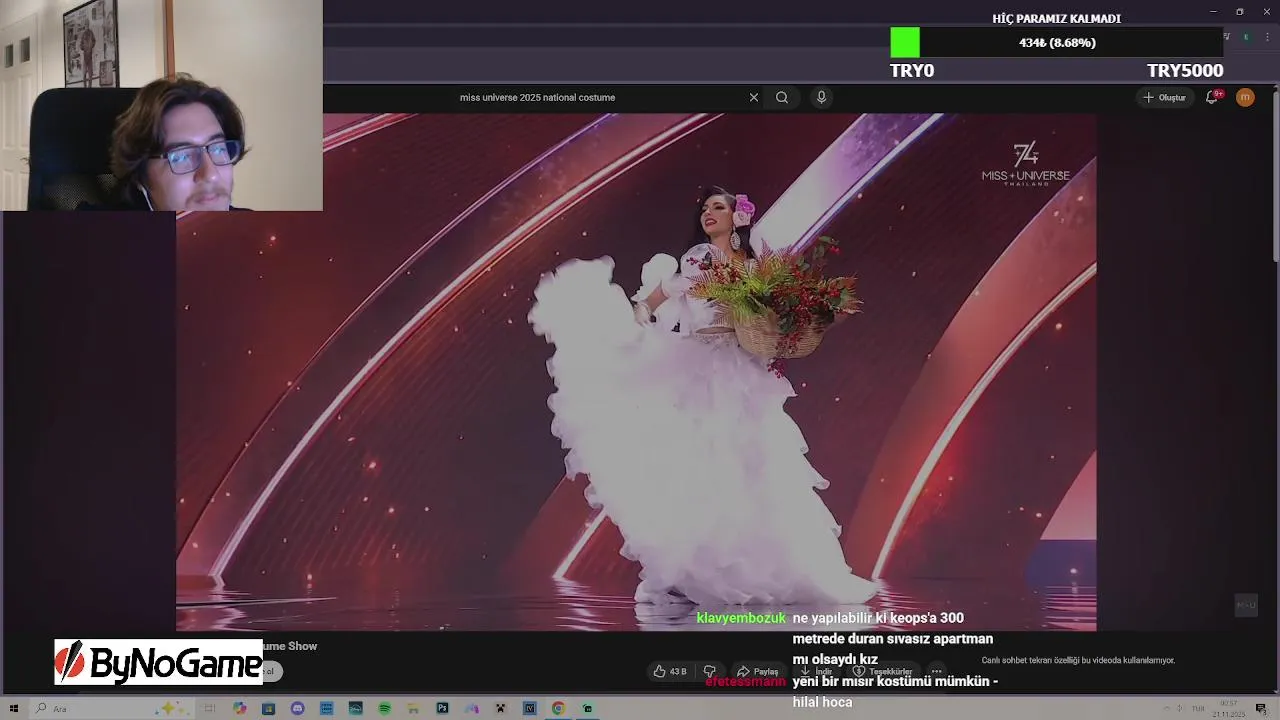The image size is (1280, 720).
Task: Open the Copilot icon in the taskbar
Action: coord(240,708)
